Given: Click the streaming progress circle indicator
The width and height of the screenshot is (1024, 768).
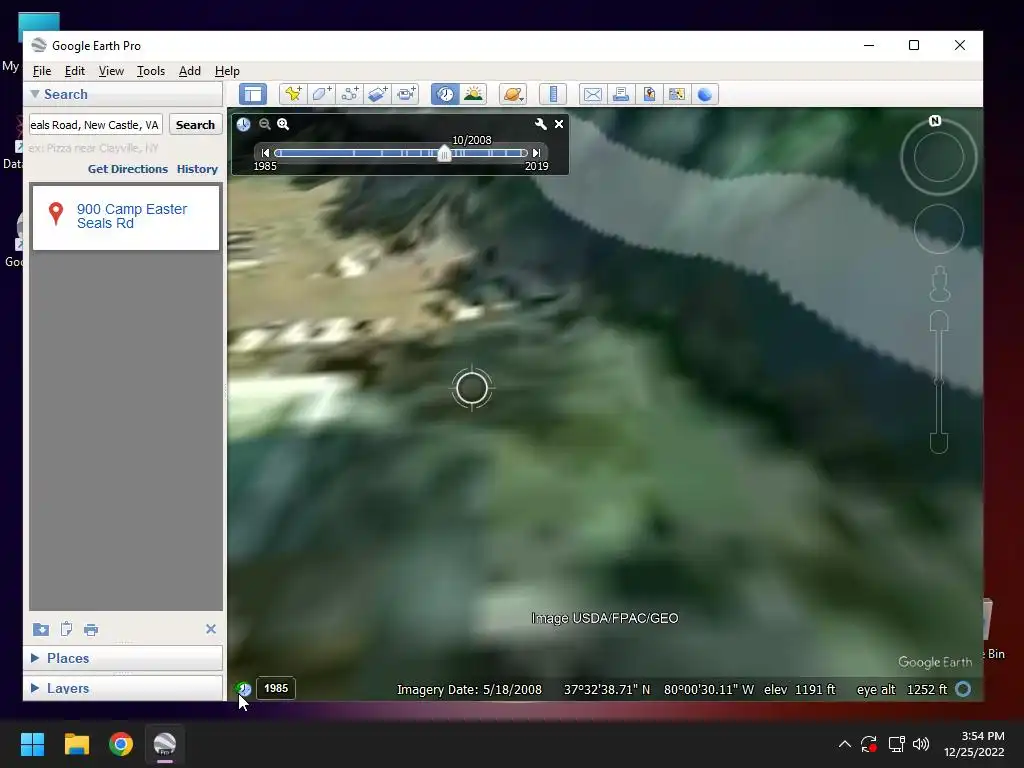Looking at the screenshot, I should pyautogui.click(x=963, y=689).
